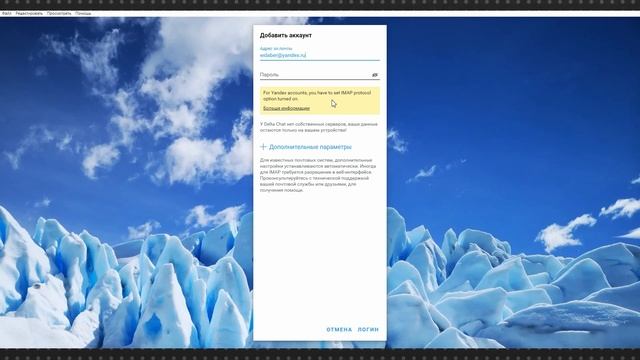Toggle password visibility eye icon
The width and height of the screenshot is (640, 360).
[375, 75]
